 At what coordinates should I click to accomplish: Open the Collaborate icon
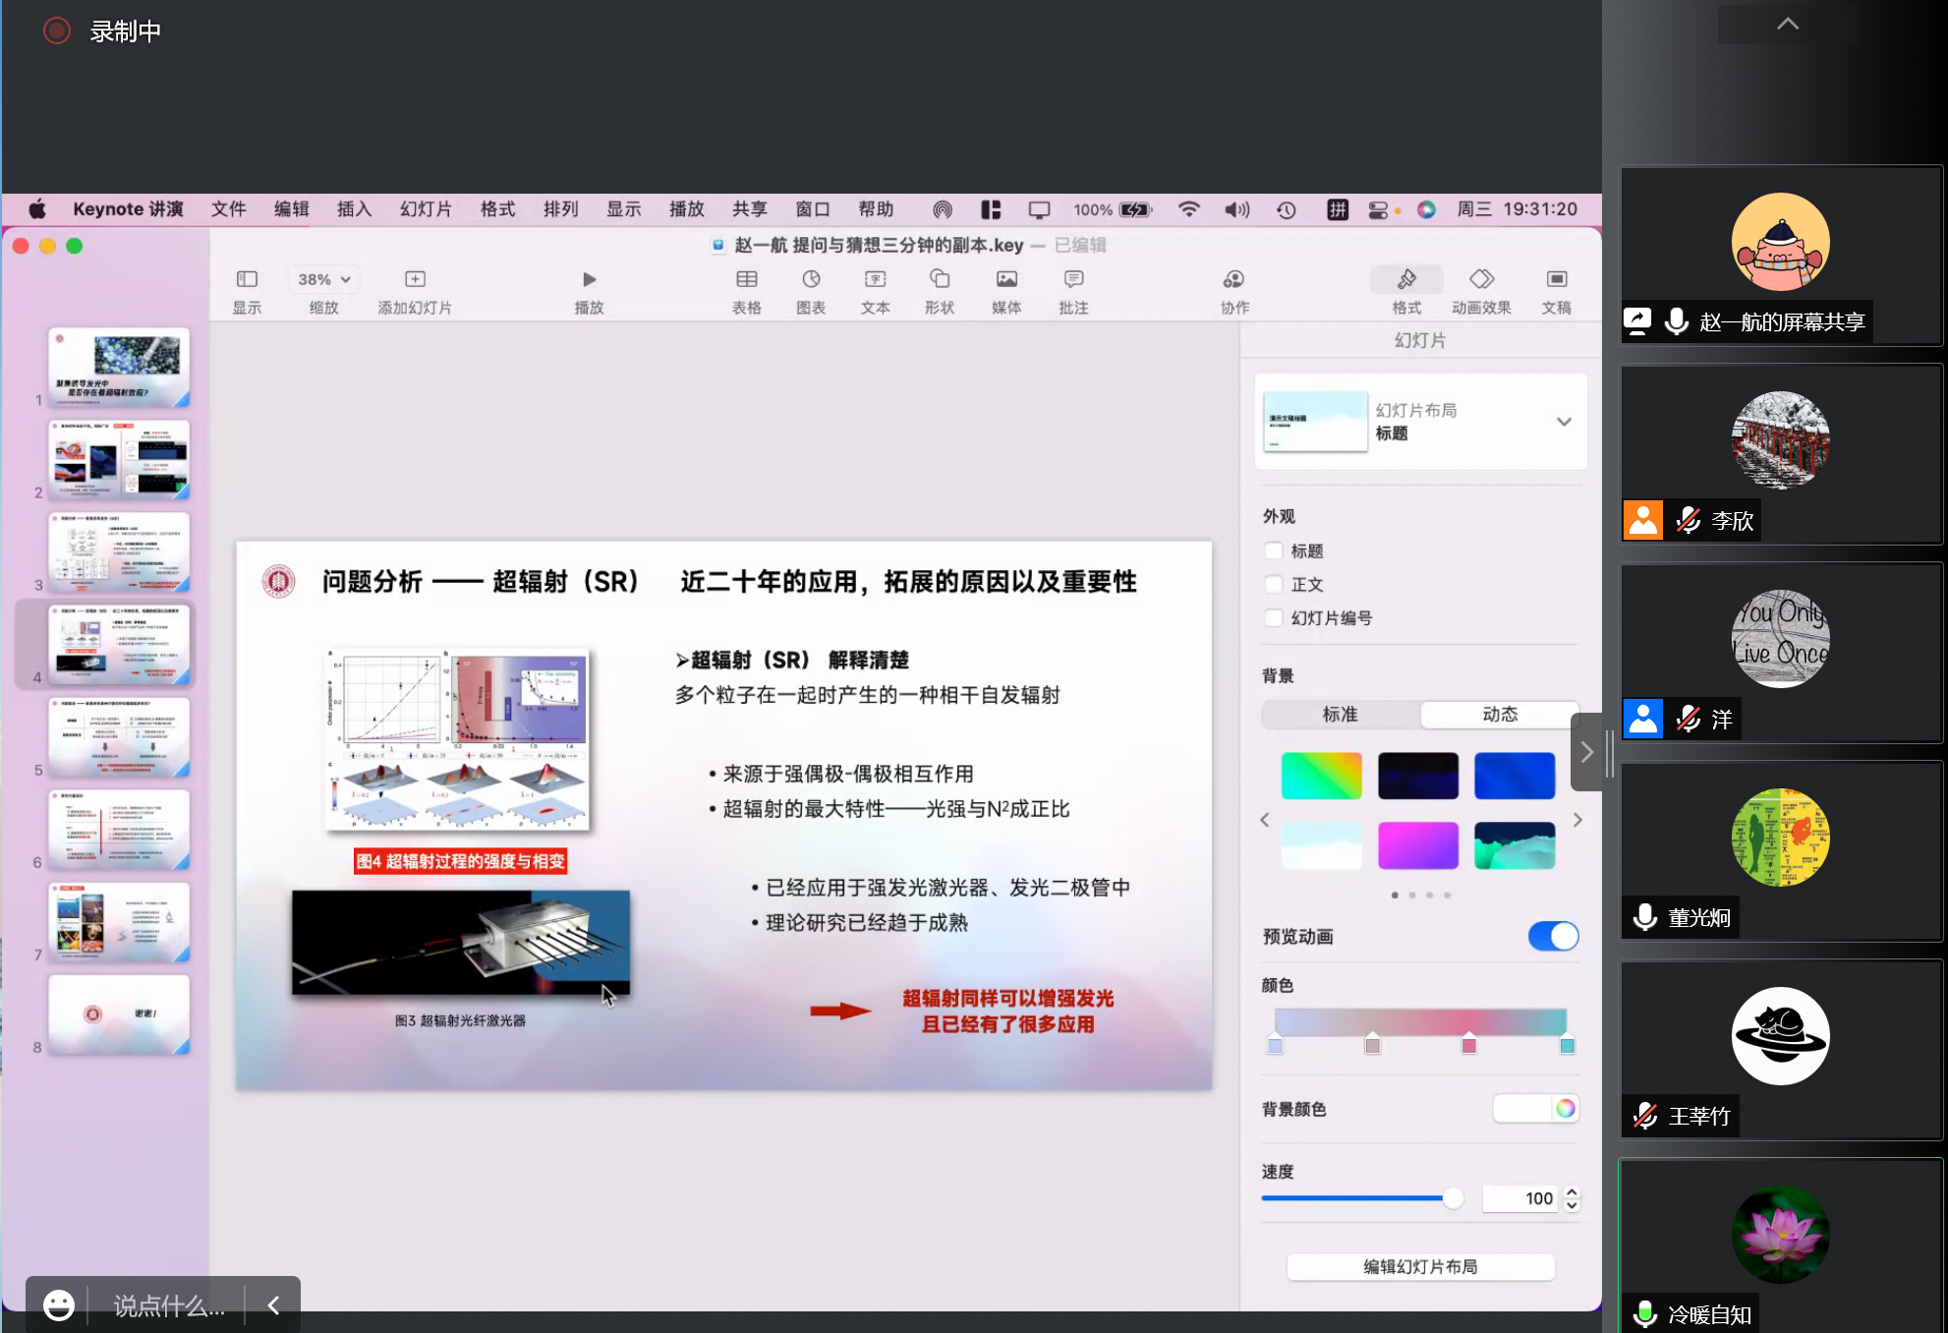[x=1234, y=280]
